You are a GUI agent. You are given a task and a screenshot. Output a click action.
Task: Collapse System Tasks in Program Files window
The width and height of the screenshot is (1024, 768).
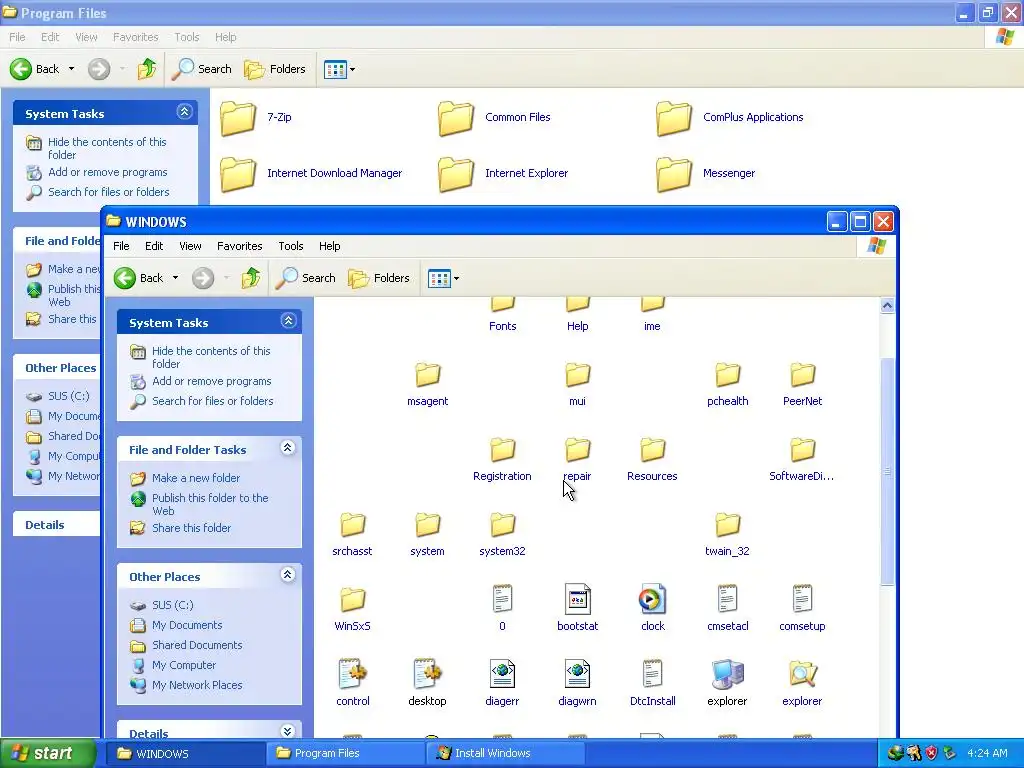[x=185, y=112]
